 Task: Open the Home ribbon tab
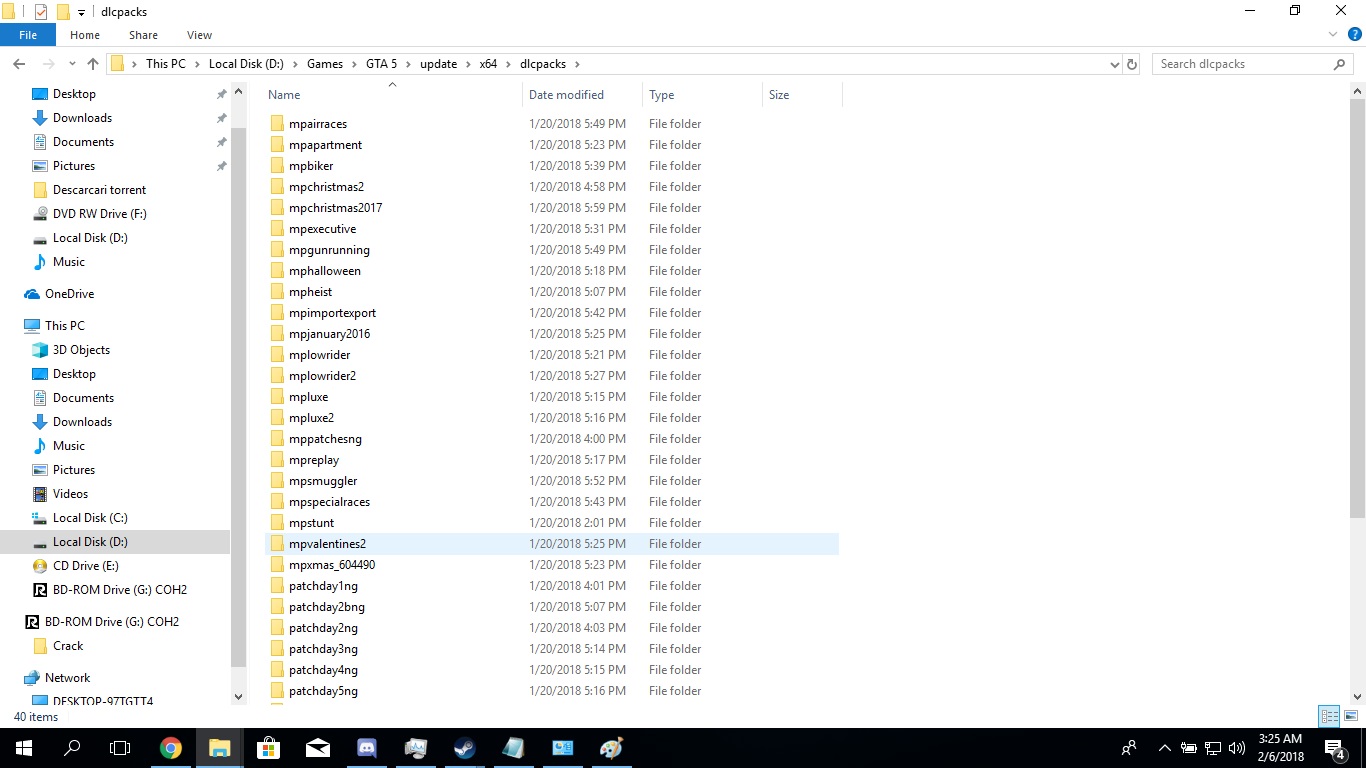pyautogui.click(x=85, y=35)
